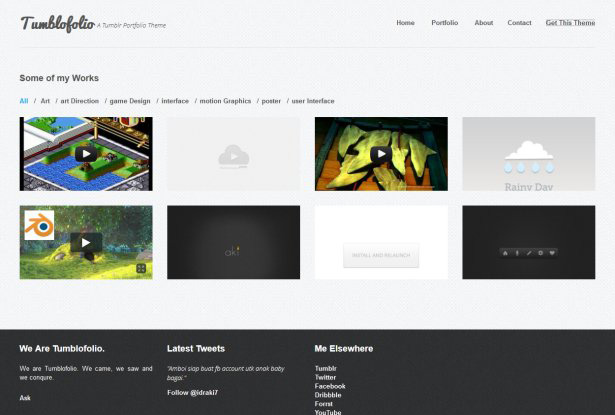The image size is (615, 415).
Task: Filter works by game Design
Action: [x=130, y=101]
